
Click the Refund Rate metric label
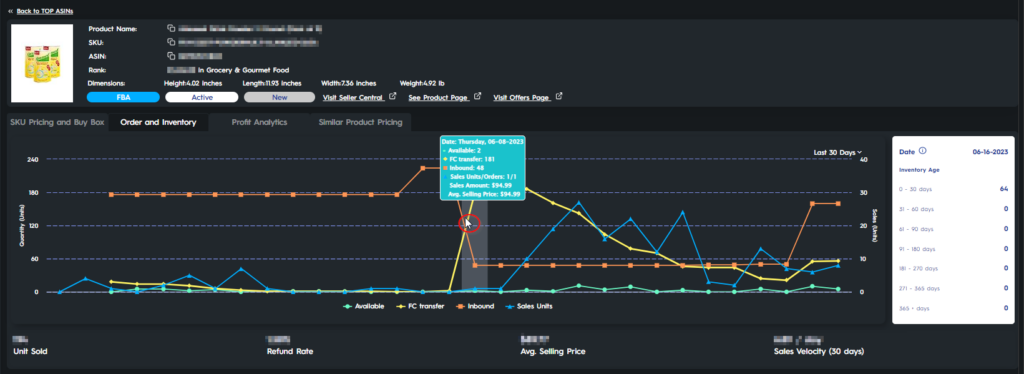(290, 351)
